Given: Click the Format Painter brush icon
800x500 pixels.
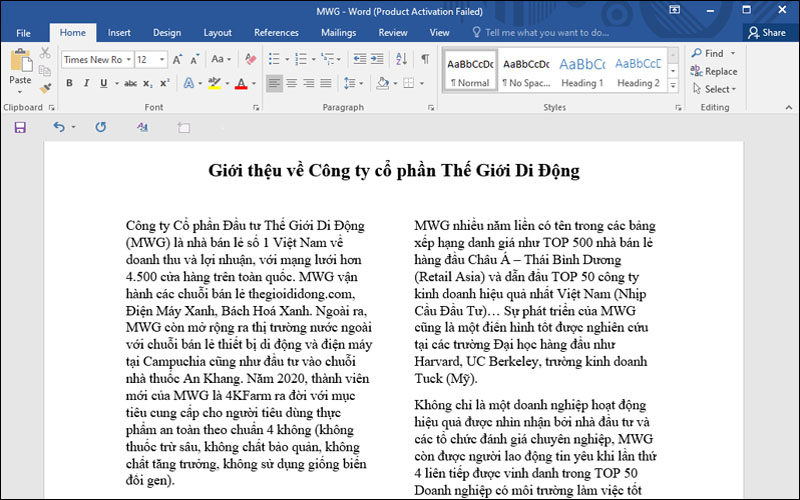Looking at the screenshot, I should coord(46,88).
